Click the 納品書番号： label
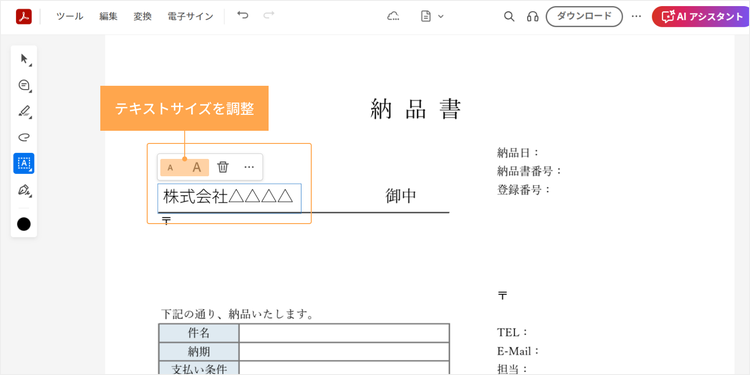750x375 pixels. point(529,171)
